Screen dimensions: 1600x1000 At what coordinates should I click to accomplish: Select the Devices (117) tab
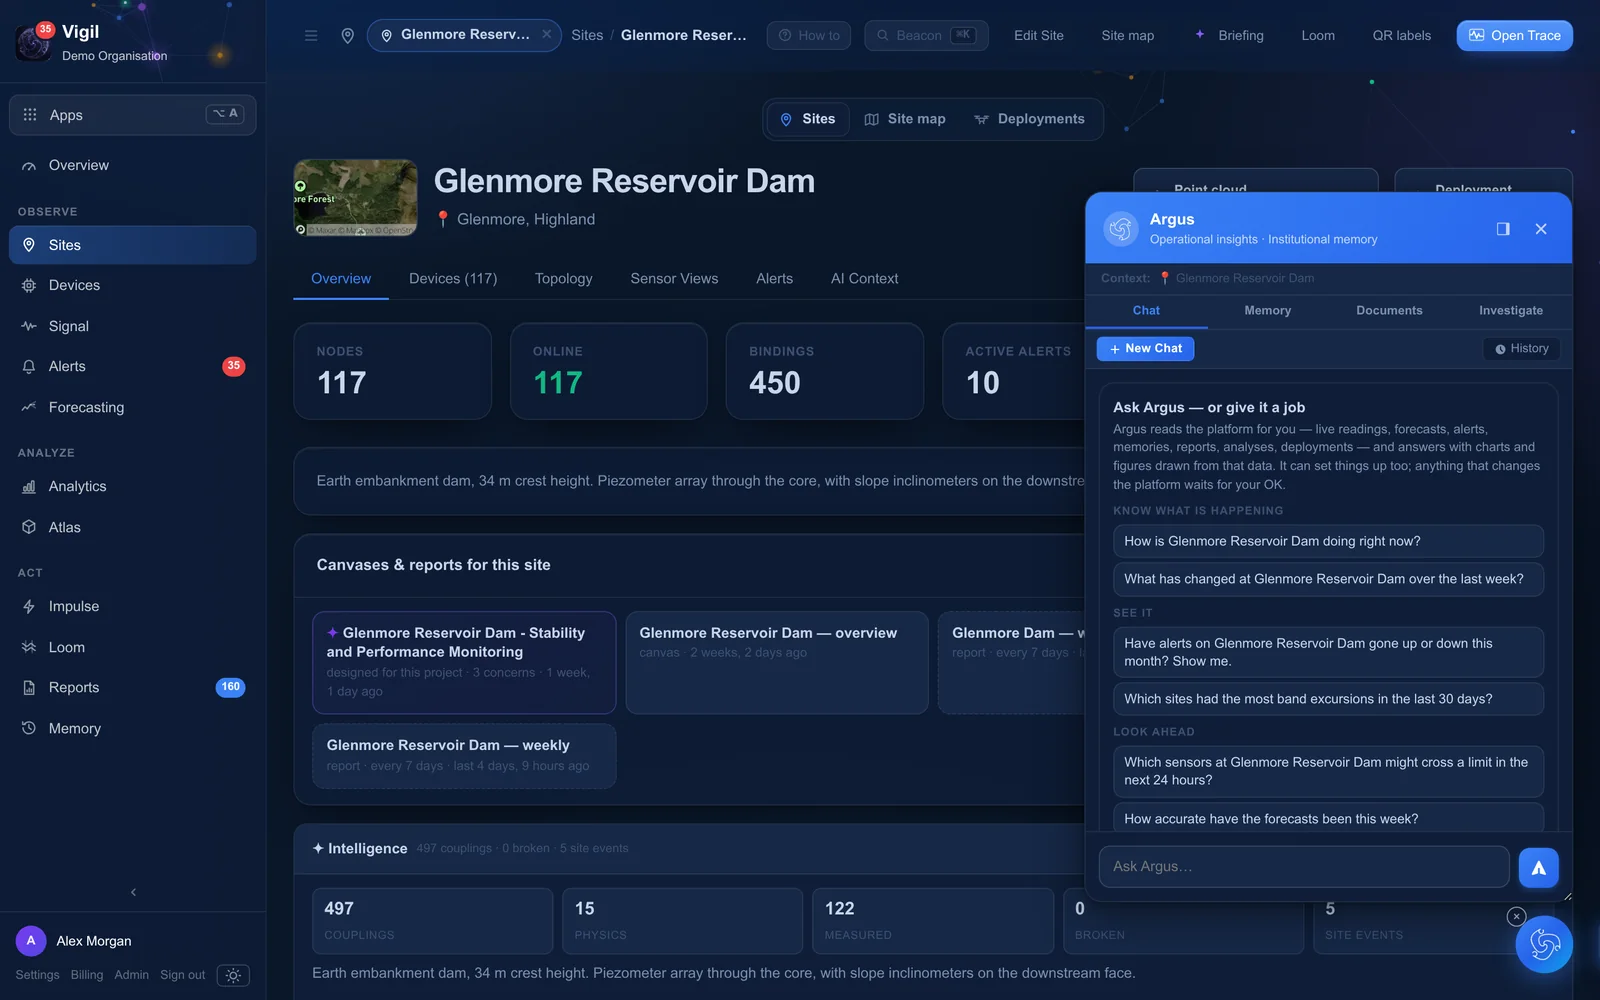click(x=453, y=279)
